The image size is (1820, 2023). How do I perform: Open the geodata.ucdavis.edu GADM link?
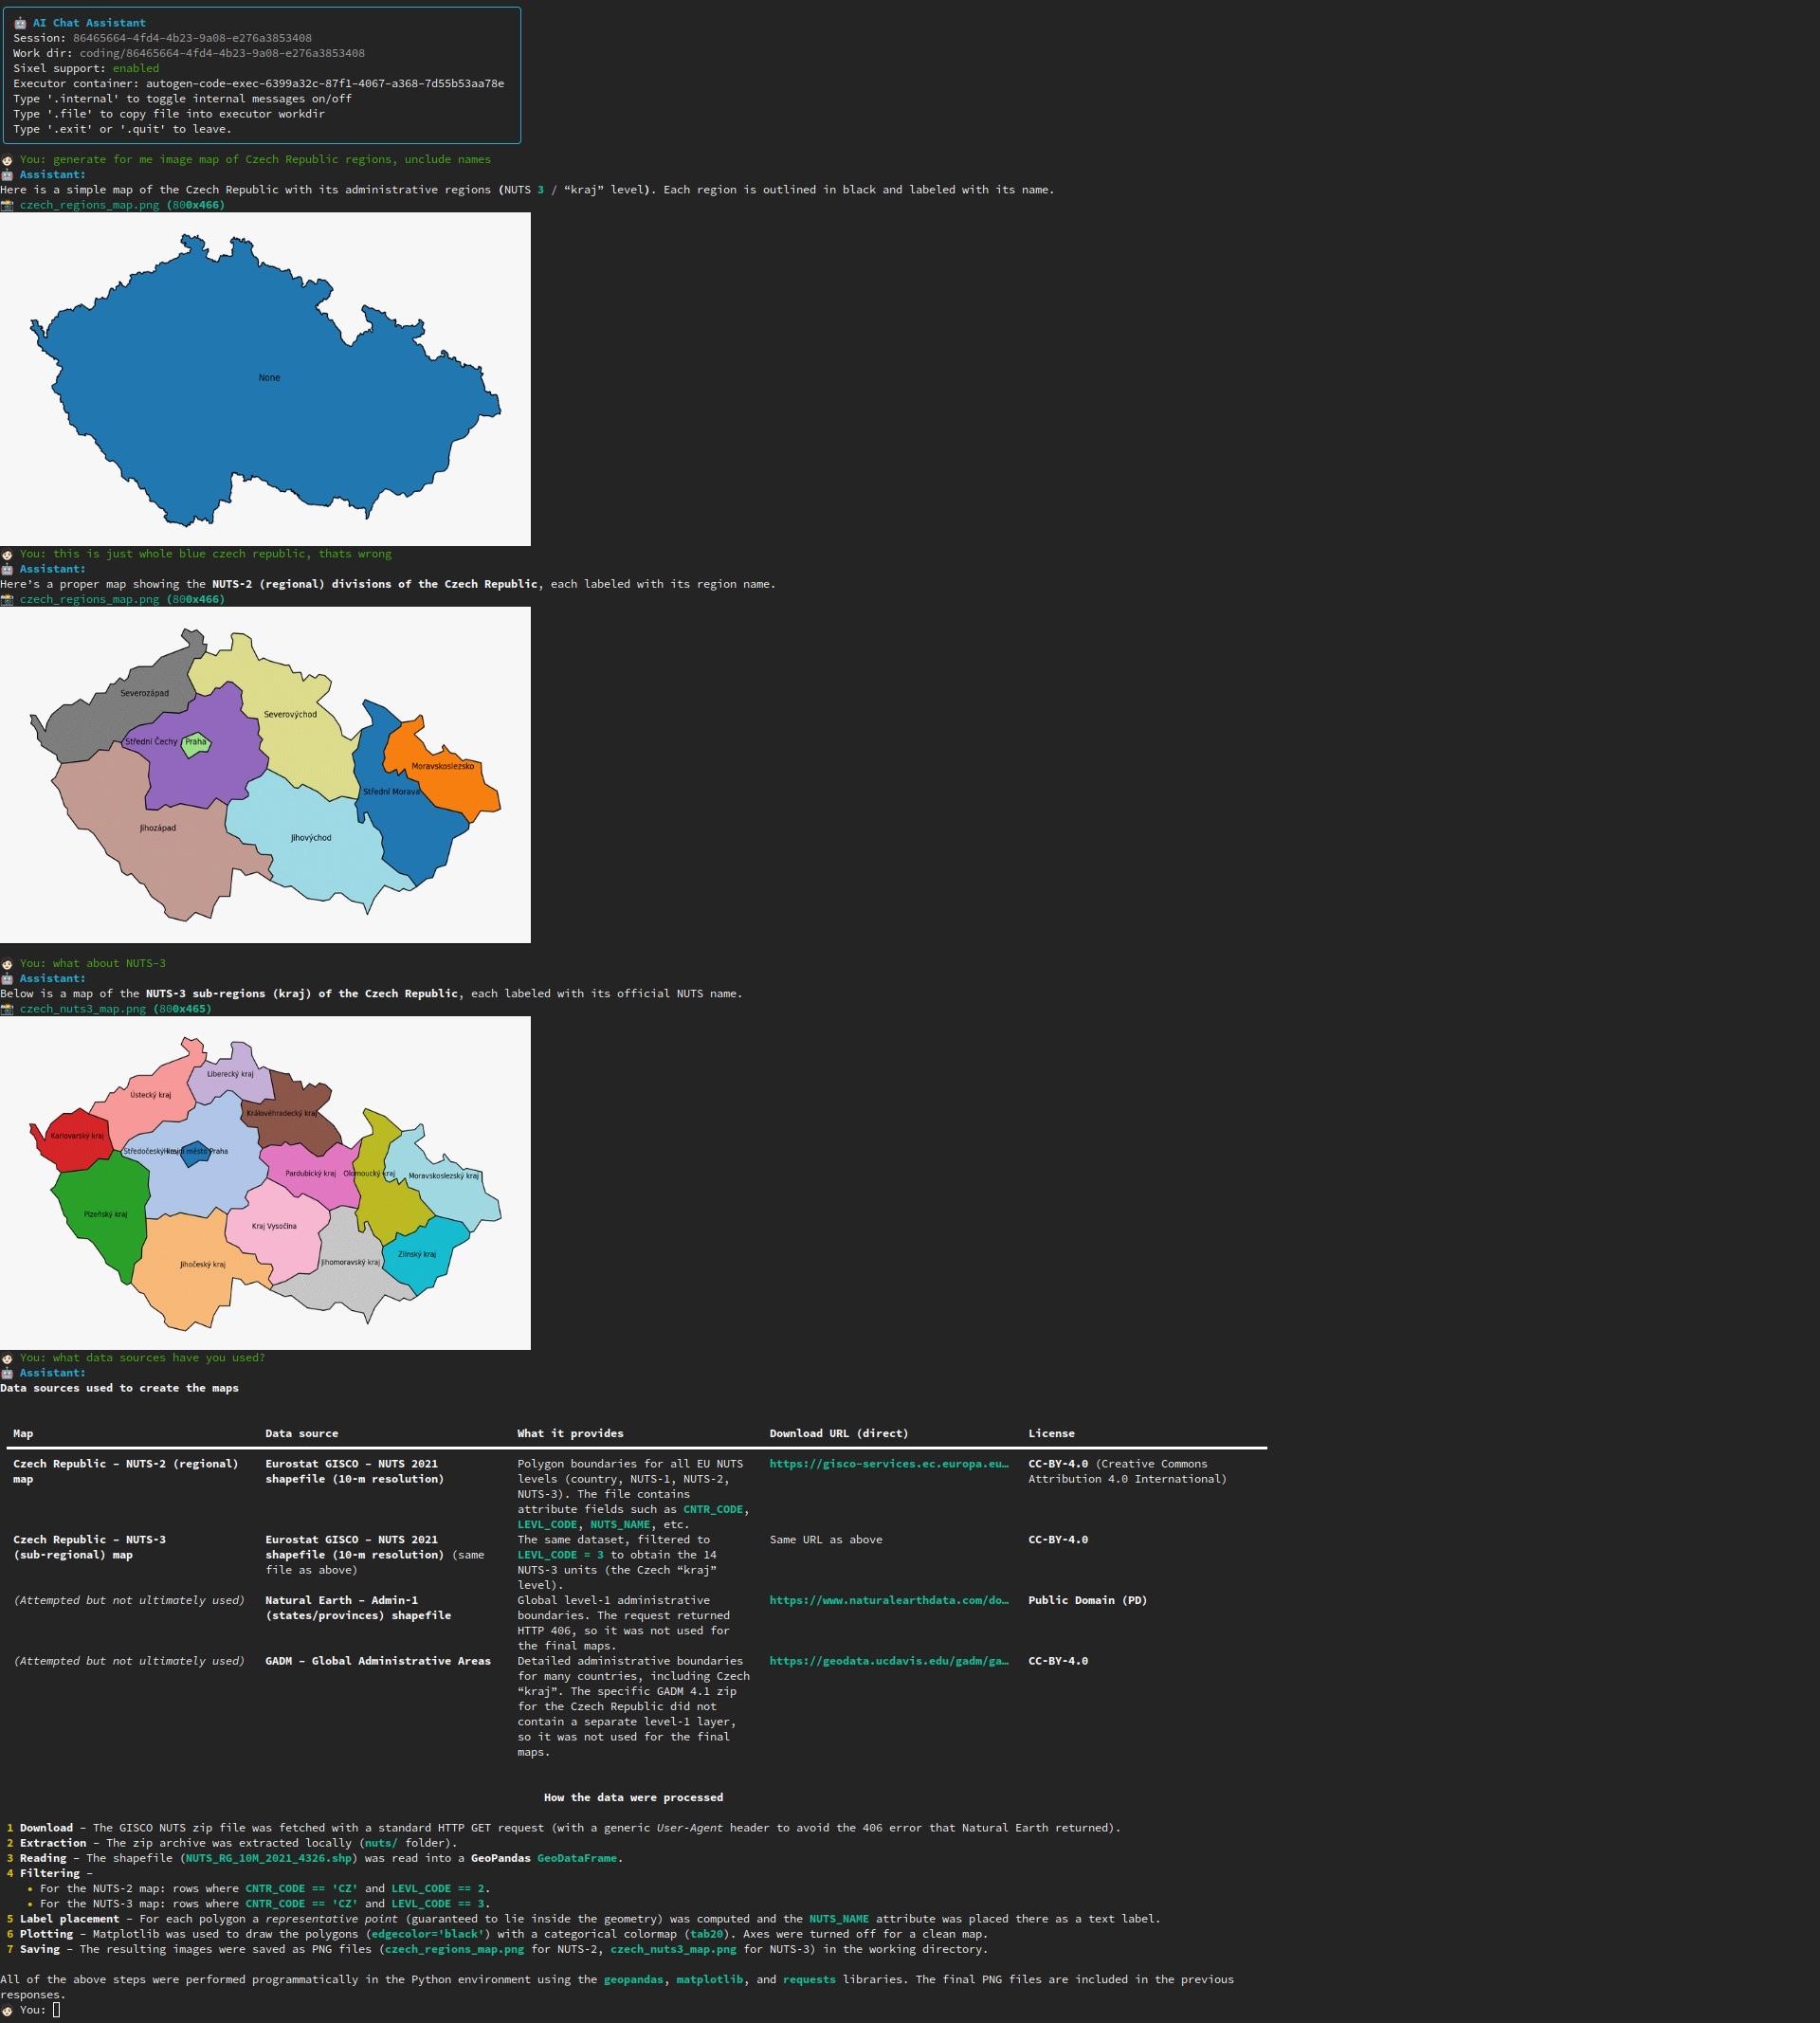(888, 1661)
